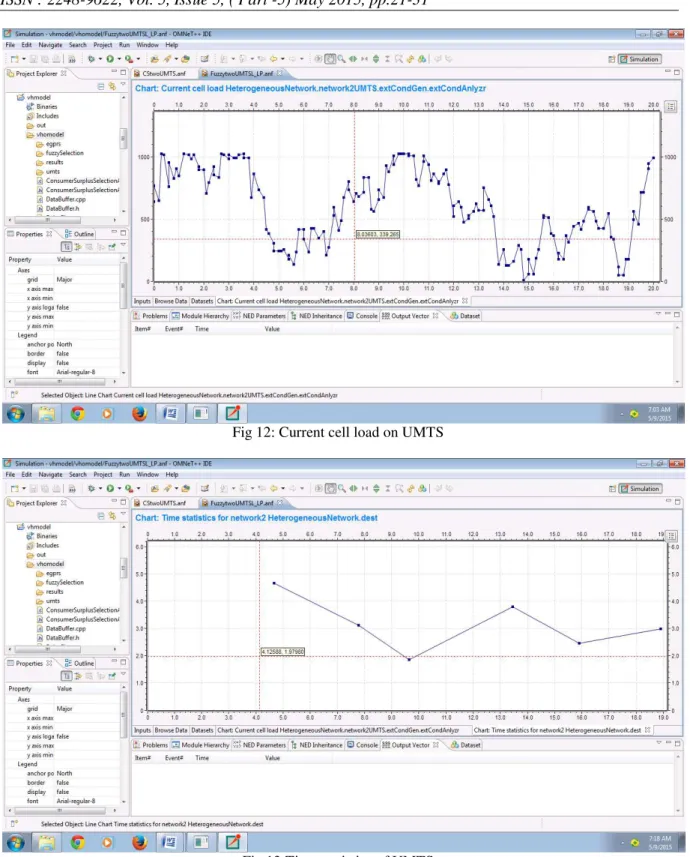
Task: Select results folder in Time statistics Project Explorer
Action: [50, 592]
